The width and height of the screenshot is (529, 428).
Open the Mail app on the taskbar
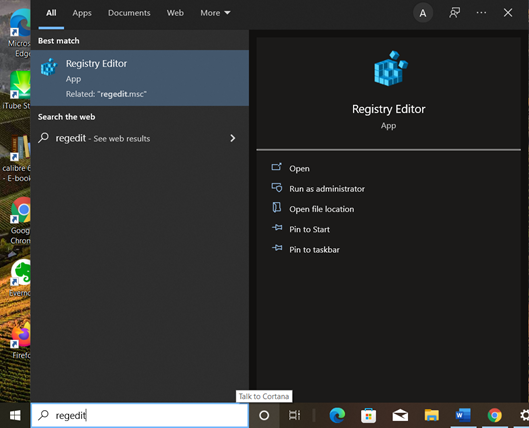400,415
